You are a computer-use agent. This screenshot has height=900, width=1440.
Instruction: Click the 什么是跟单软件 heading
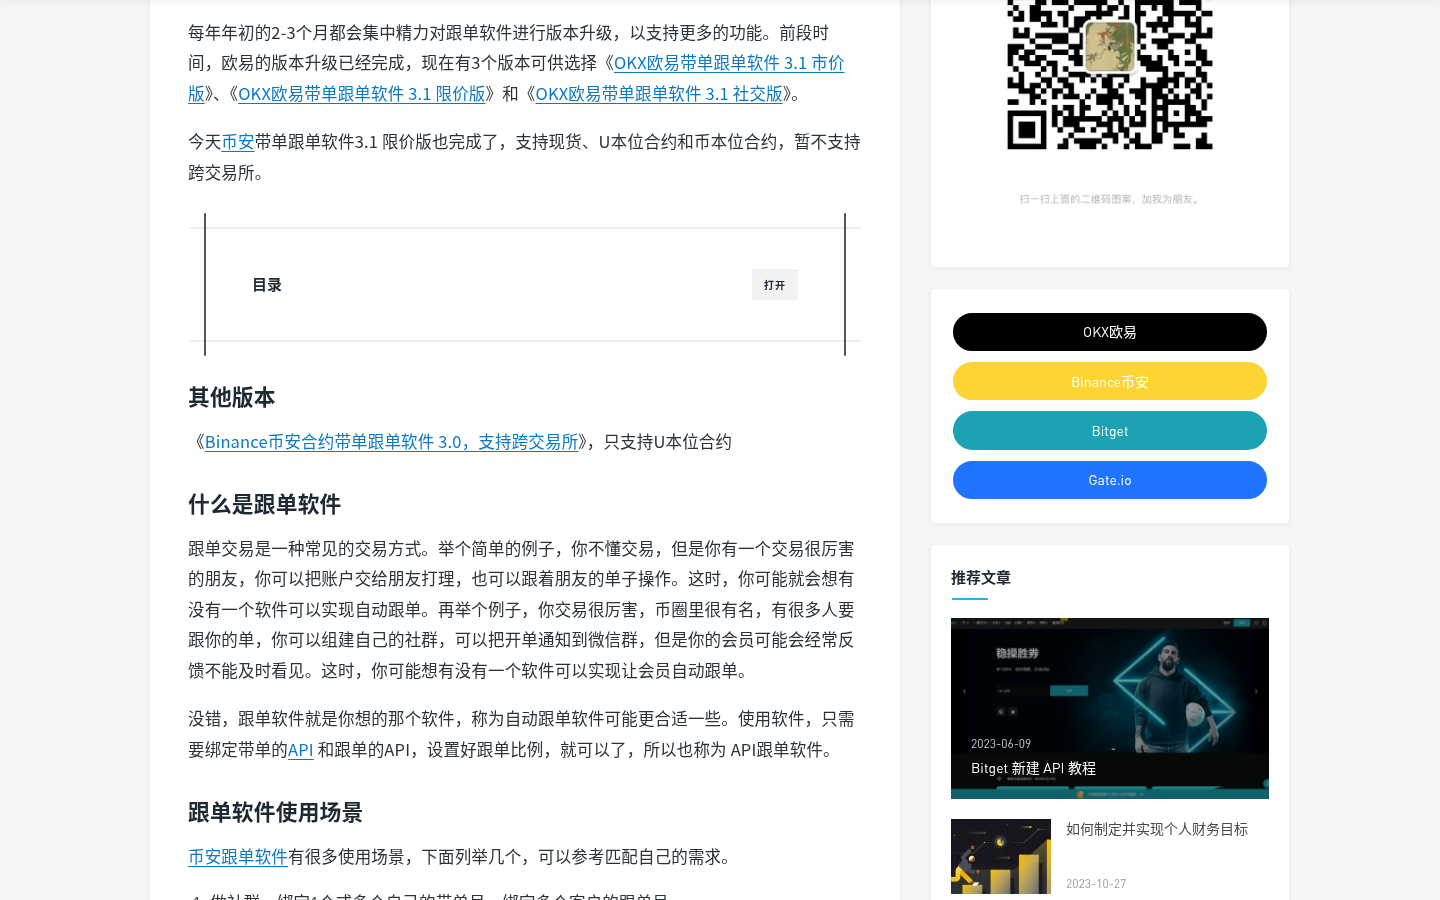pos(265,505)
